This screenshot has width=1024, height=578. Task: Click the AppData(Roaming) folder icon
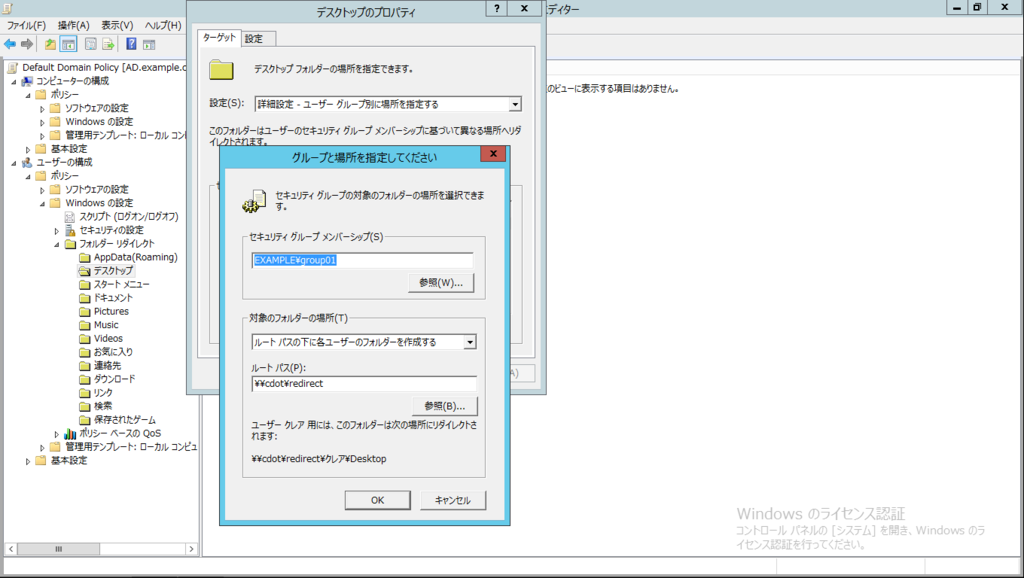[85, 257]
